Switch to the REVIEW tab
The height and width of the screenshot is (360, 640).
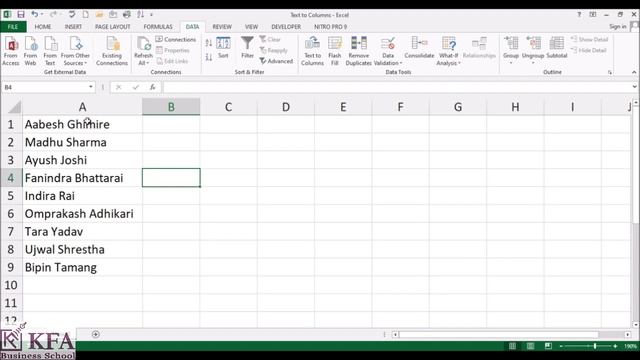pos(222,27)
